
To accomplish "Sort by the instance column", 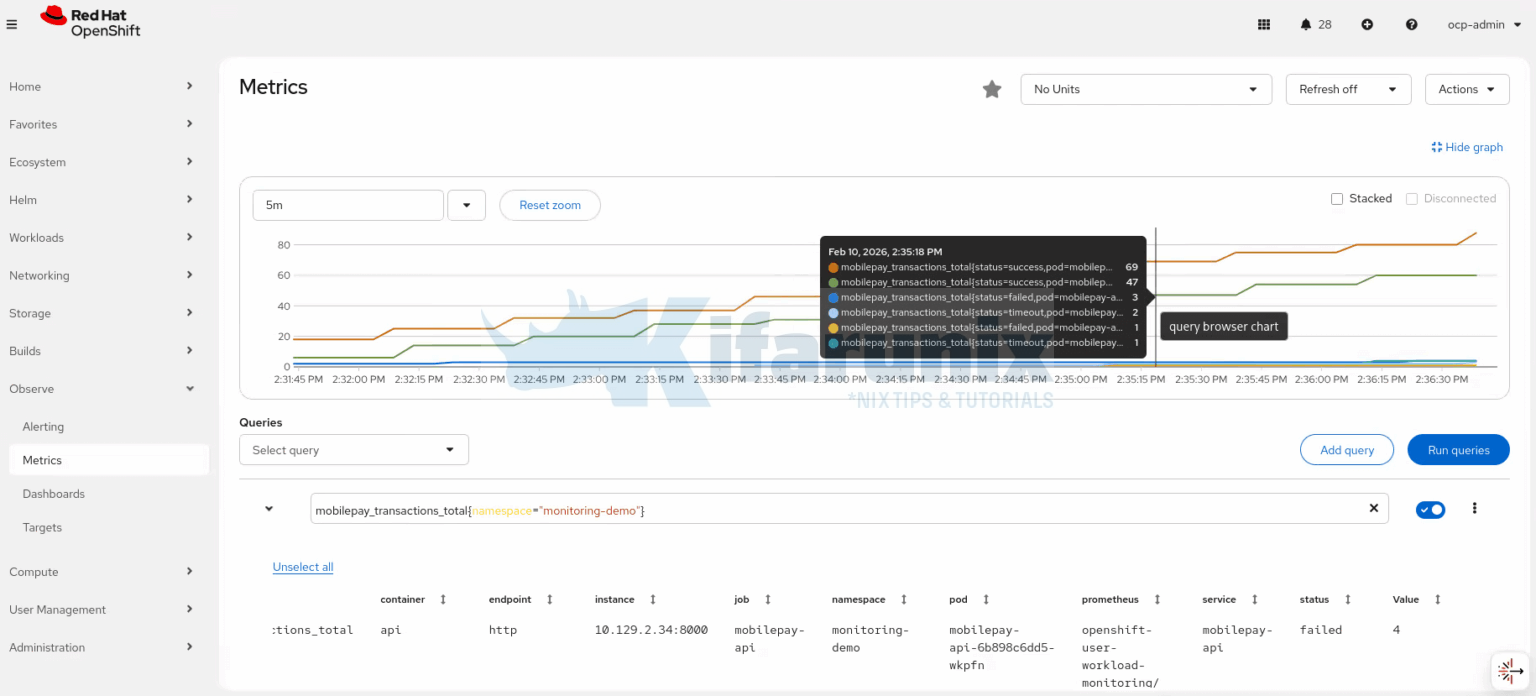I will point(653,599).
